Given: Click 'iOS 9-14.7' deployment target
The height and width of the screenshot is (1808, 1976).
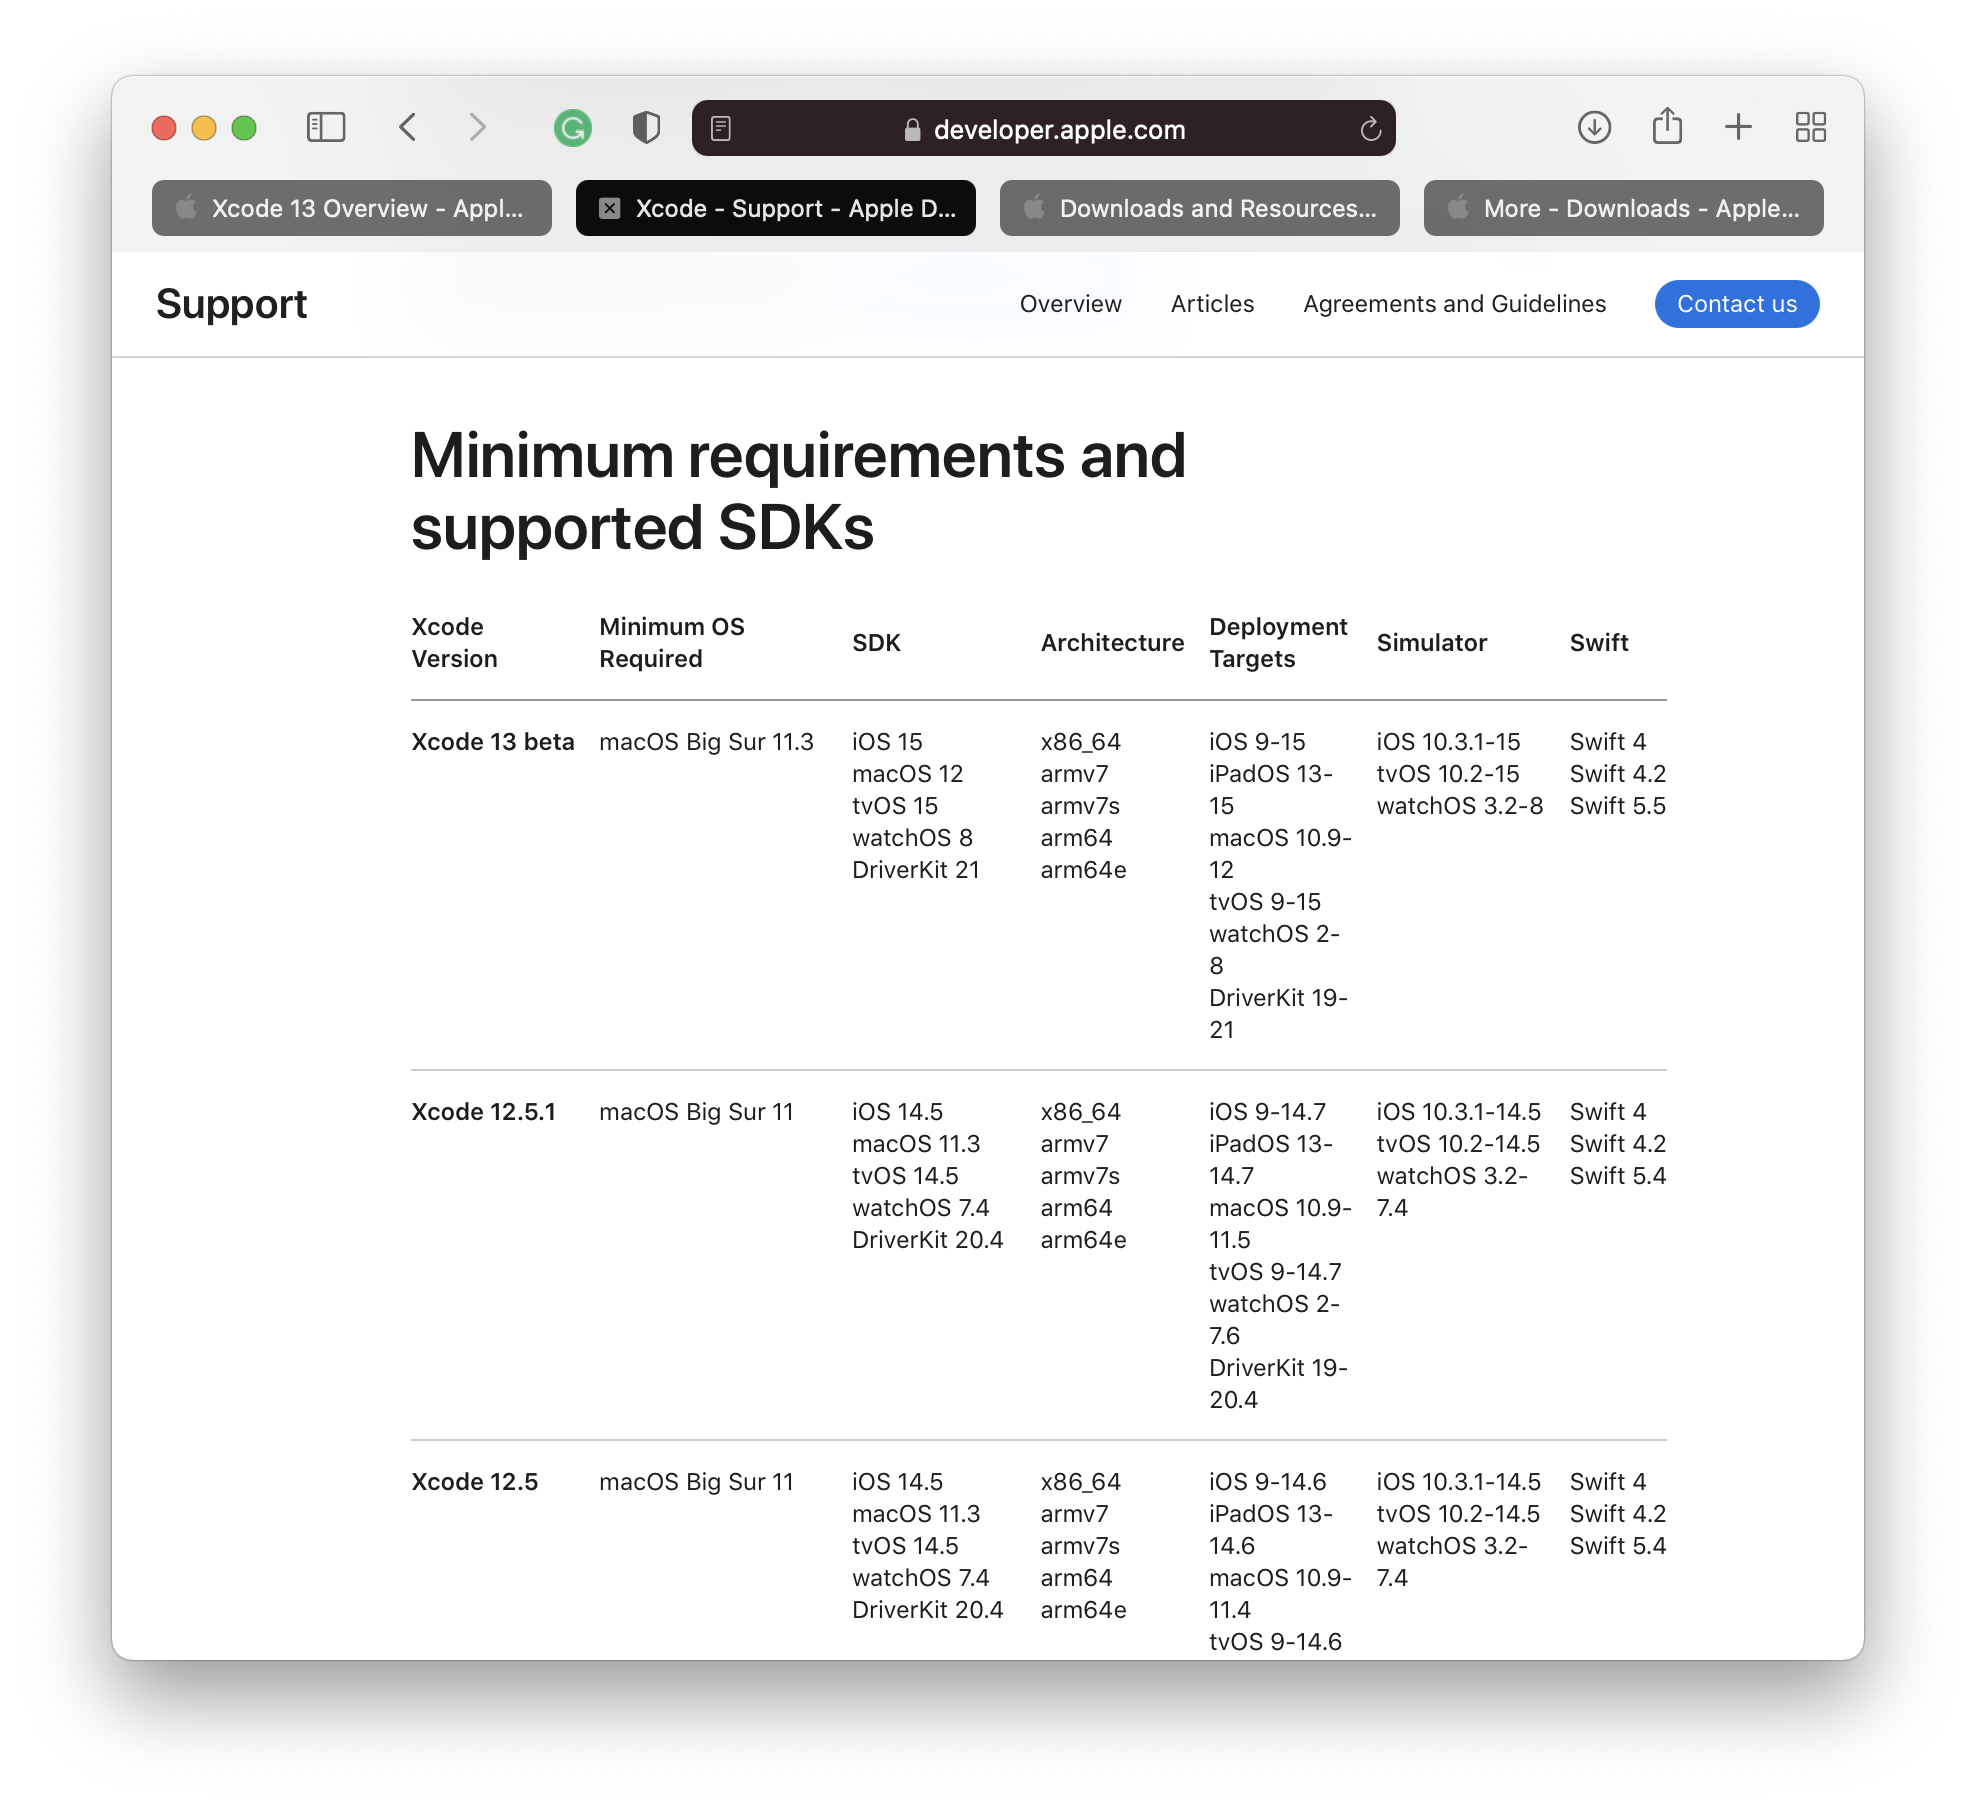Looking at the screenshot, I should (1267, 1112).
